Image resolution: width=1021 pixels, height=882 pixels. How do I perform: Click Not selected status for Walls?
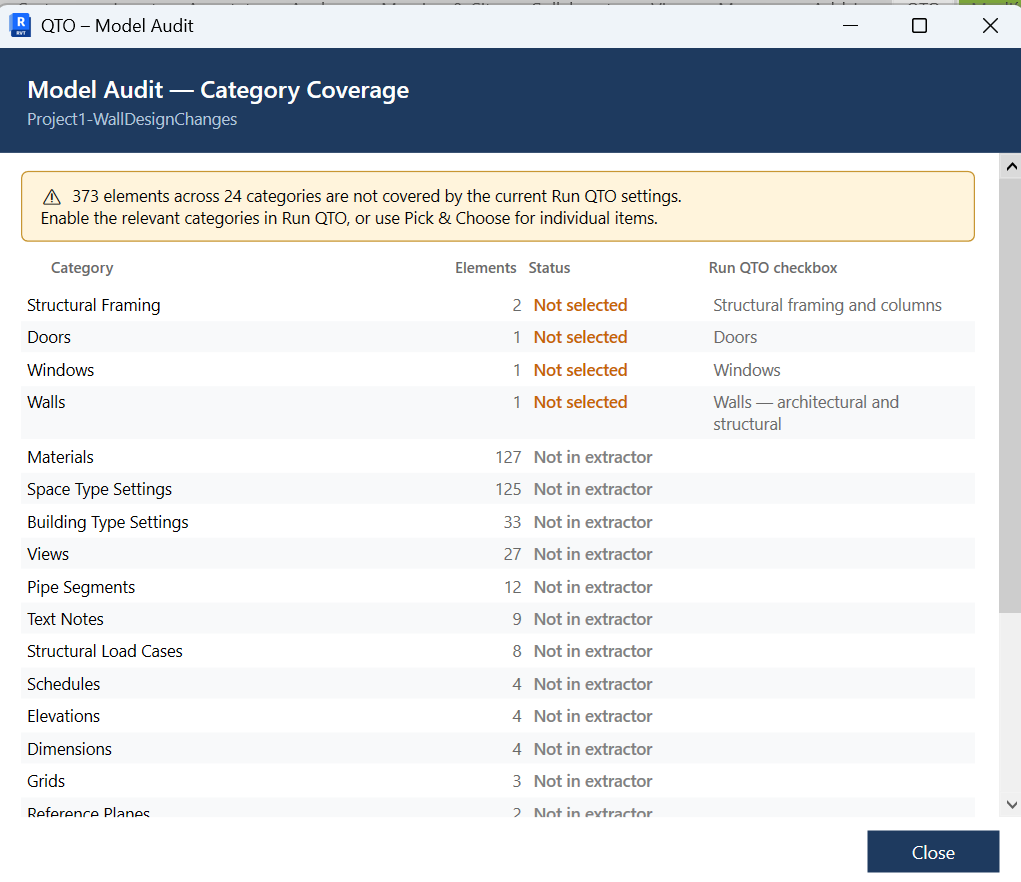580,402
